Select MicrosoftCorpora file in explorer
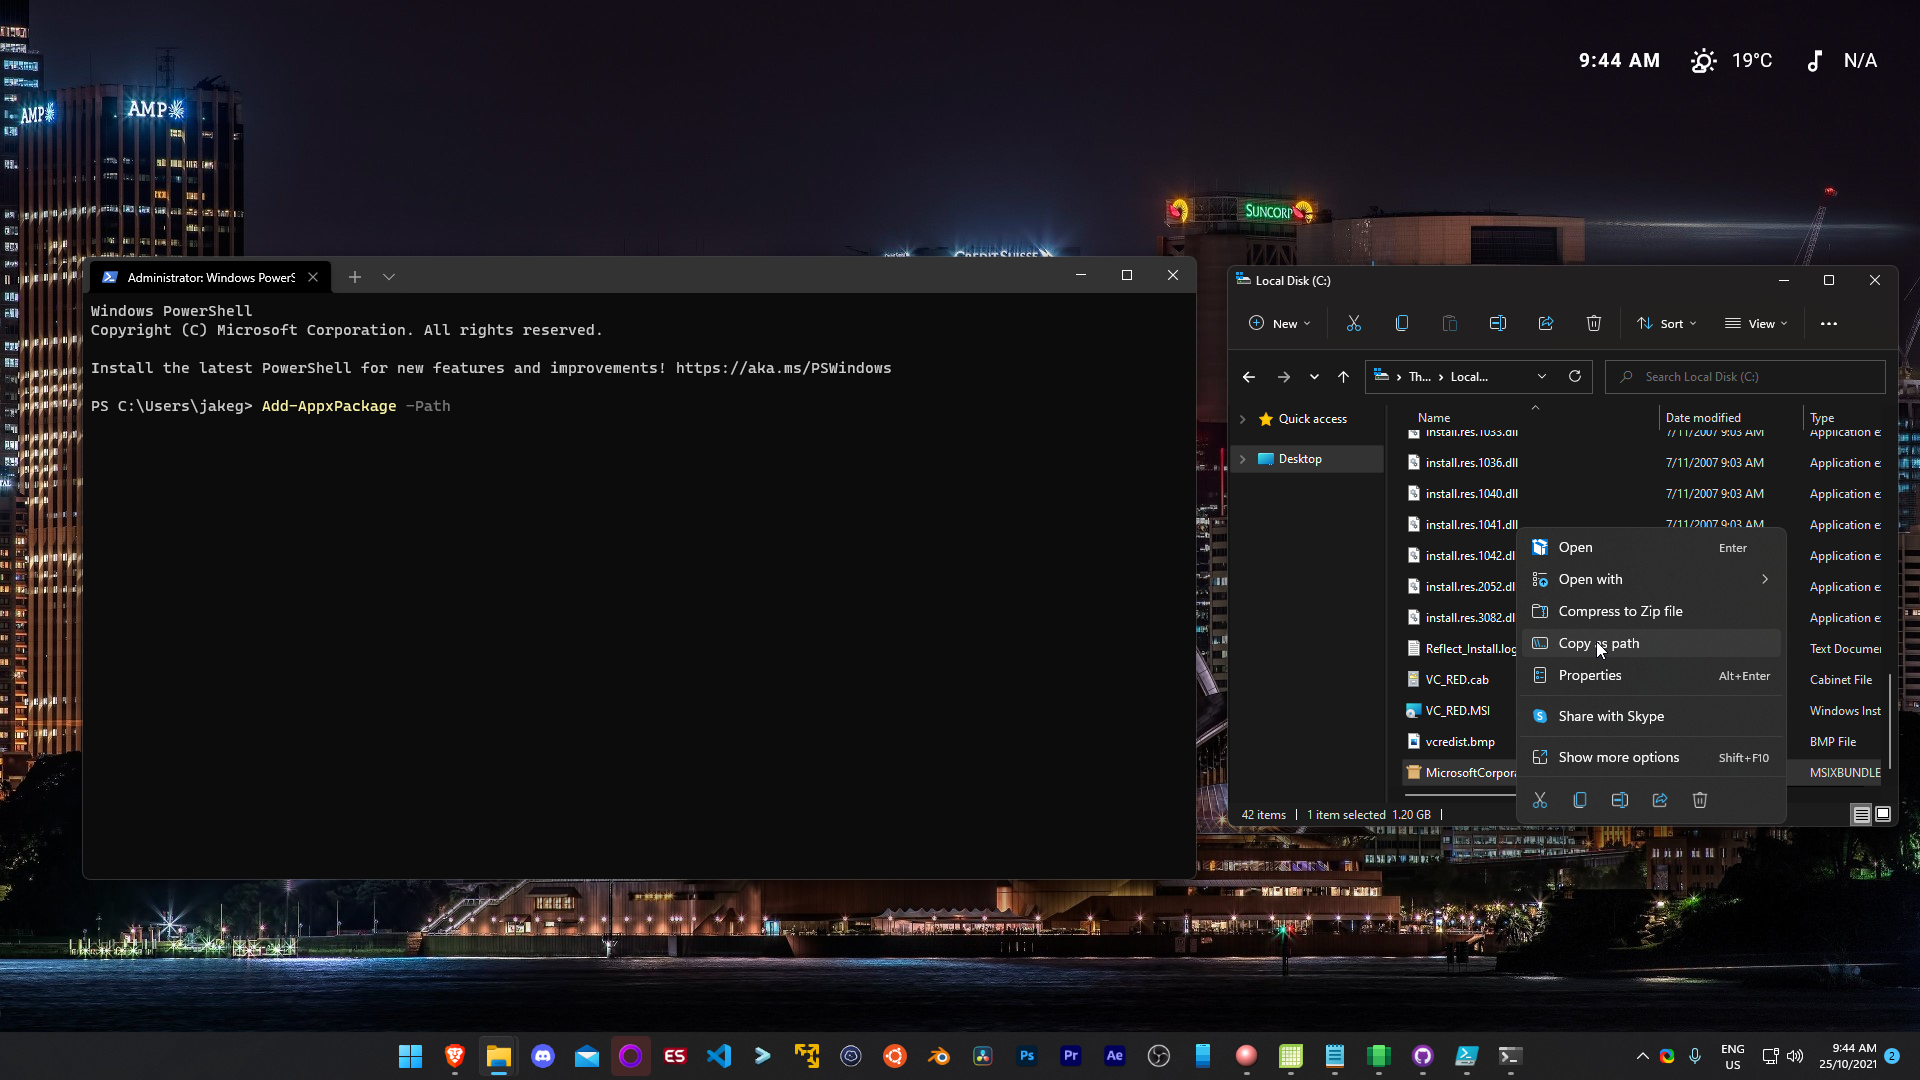Image resolution: width=1920 pixels, height=1080 pixels. [x=1470, y=771]
